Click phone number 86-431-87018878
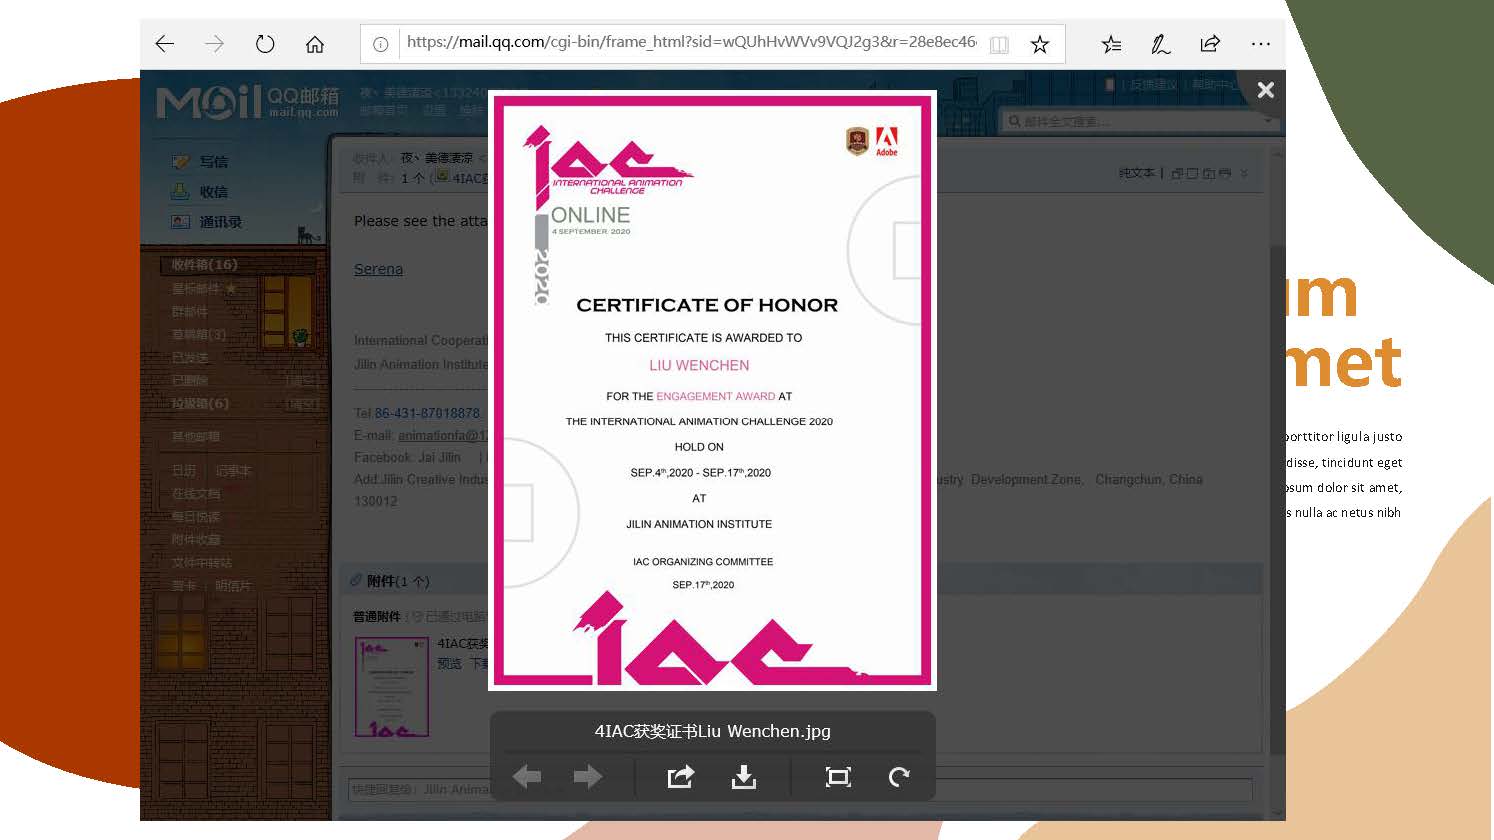 427,413
